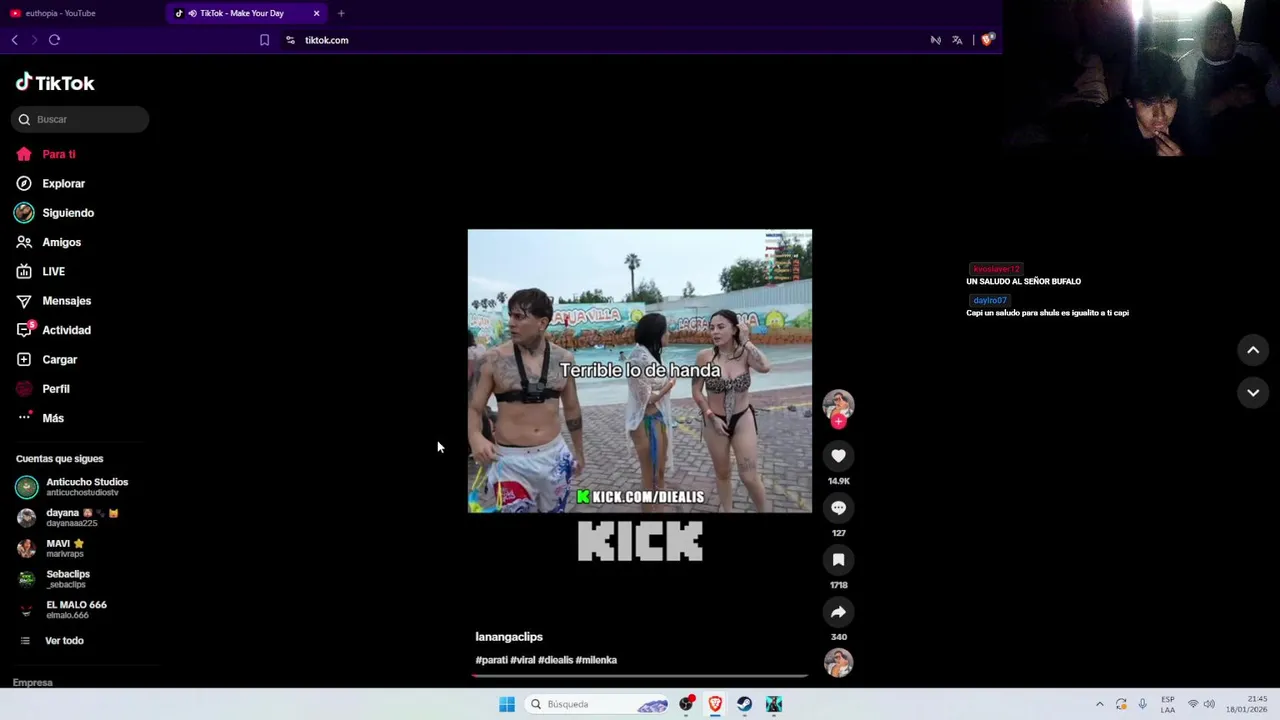This screenshot has width=1280, height=720.
Task: Open the video comments
Action: click(838, 508)
